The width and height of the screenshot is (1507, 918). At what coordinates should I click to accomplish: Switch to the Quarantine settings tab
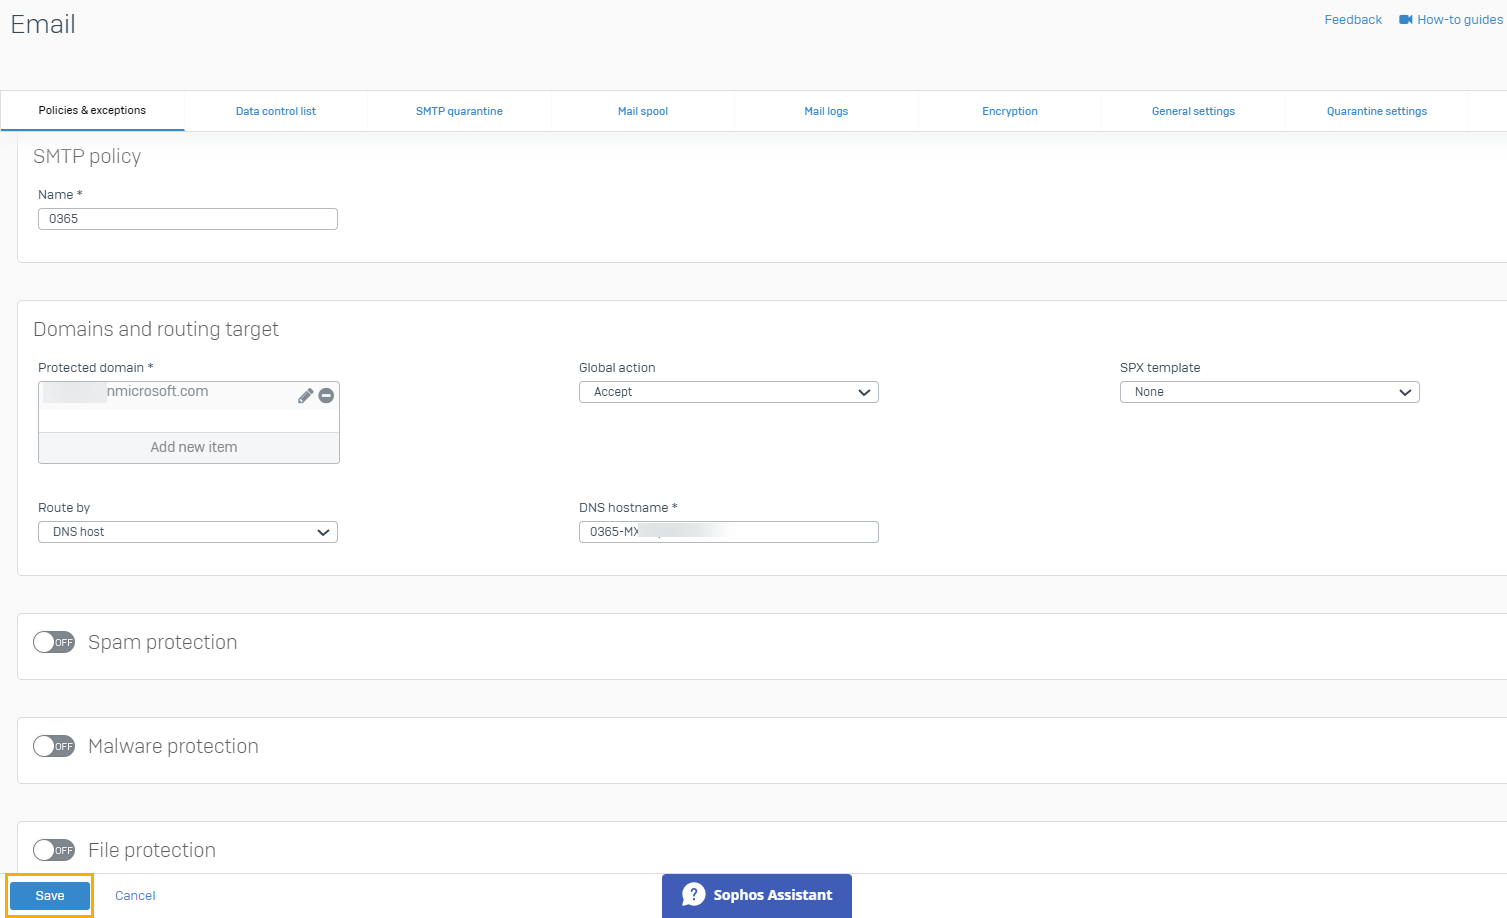click(x=1376, y=111)
